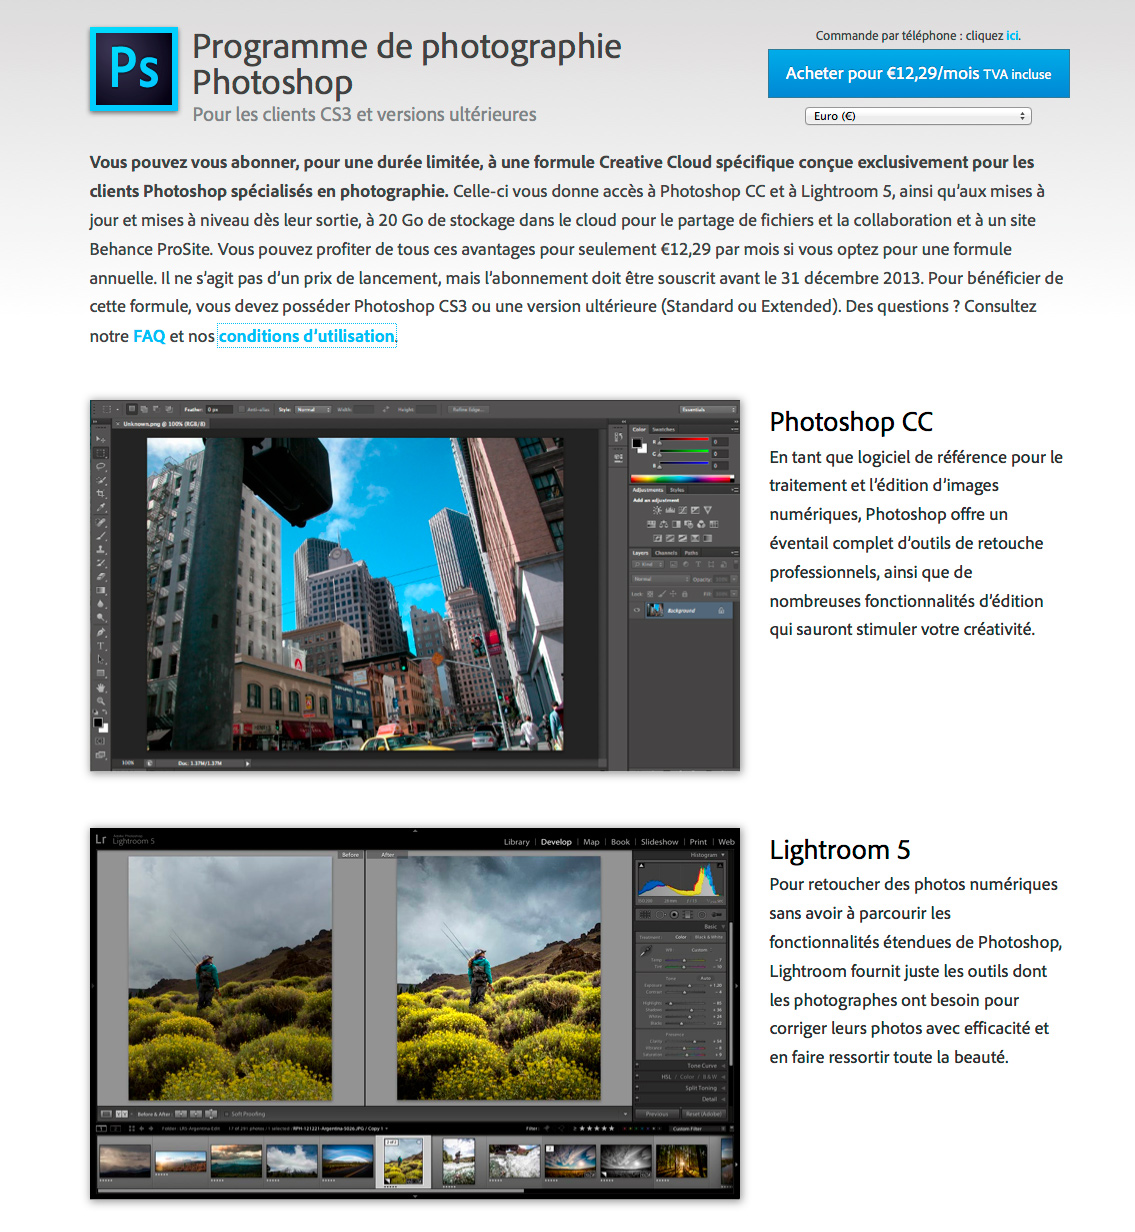
Task: Click the red R slider in Color panel
Action: pyautogui.click(x=684, y=440)
